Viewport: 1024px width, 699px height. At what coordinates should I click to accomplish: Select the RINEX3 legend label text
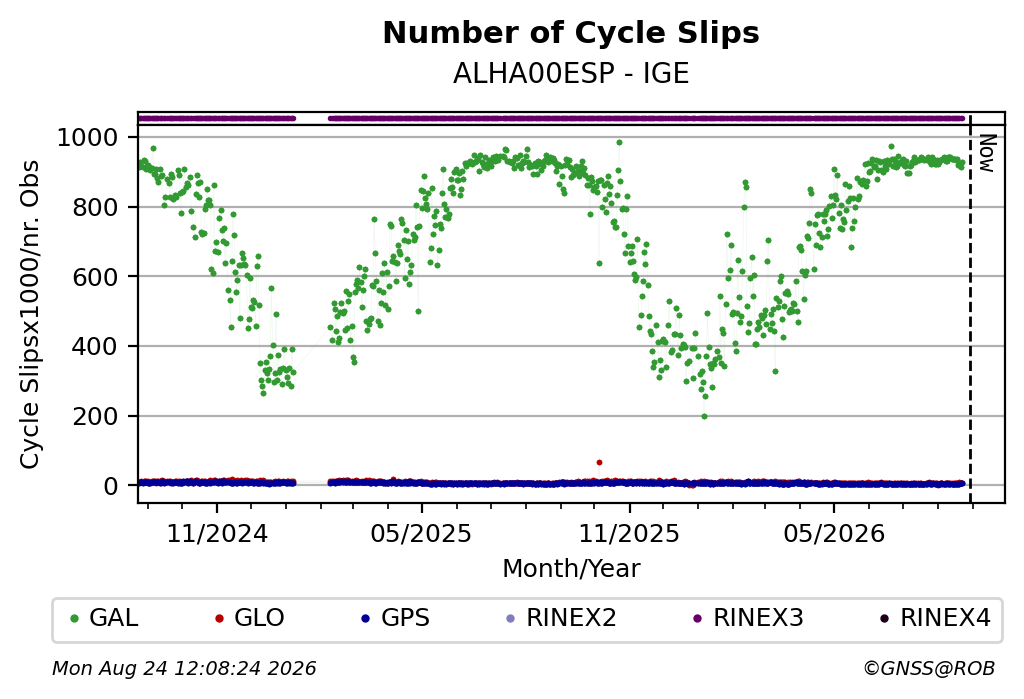point(758,618)
